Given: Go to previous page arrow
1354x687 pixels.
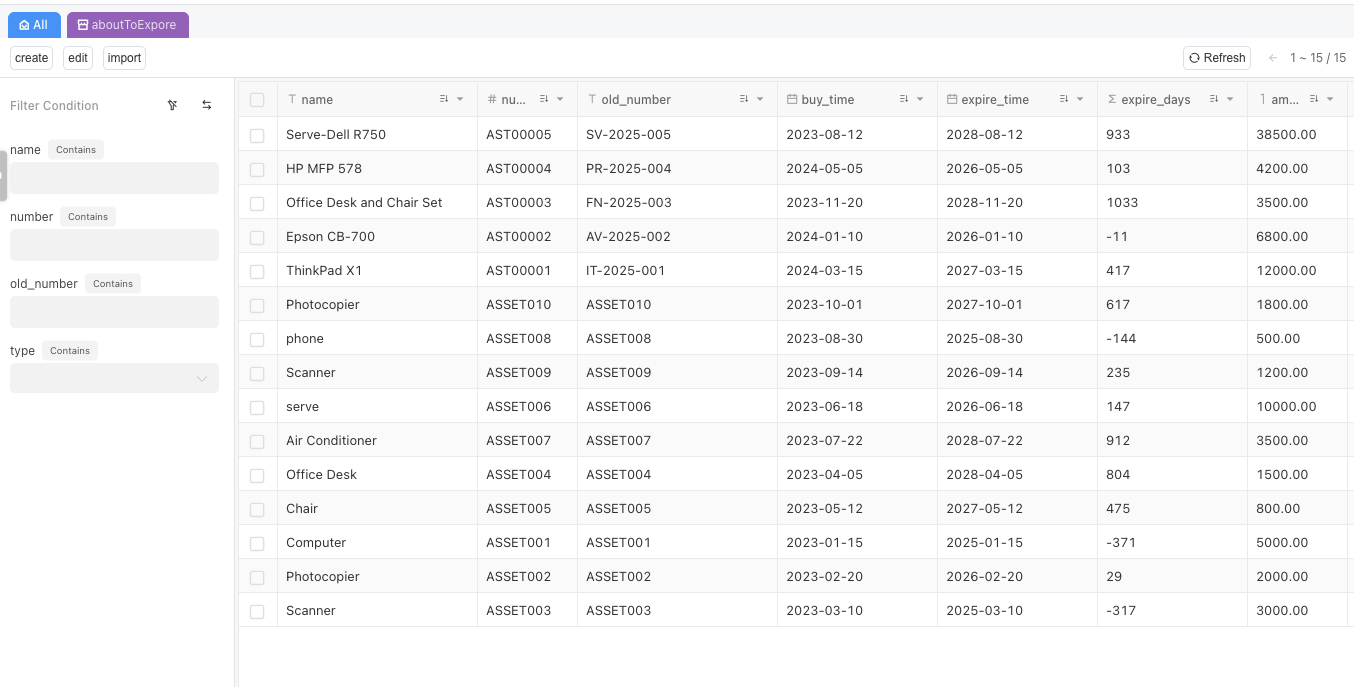Looking at the screenshot, I should [1273, 58].
